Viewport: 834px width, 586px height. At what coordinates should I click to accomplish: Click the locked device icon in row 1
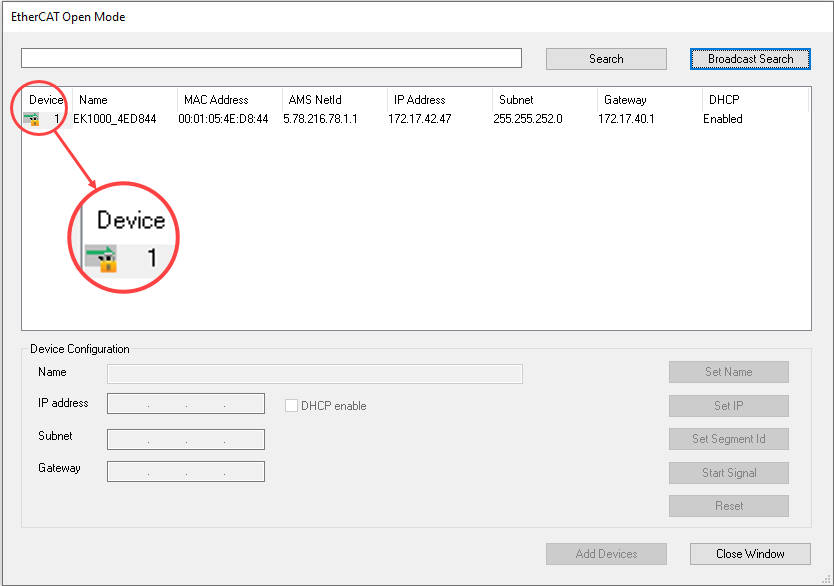[31, 119]
